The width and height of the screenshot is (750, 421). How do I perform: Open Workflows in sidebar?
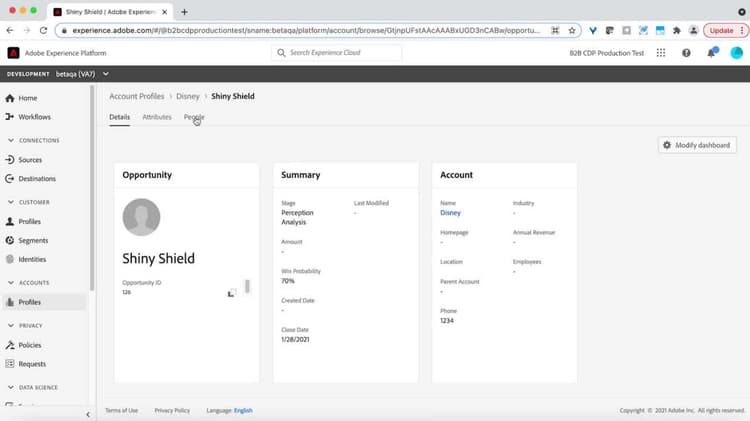28,117
